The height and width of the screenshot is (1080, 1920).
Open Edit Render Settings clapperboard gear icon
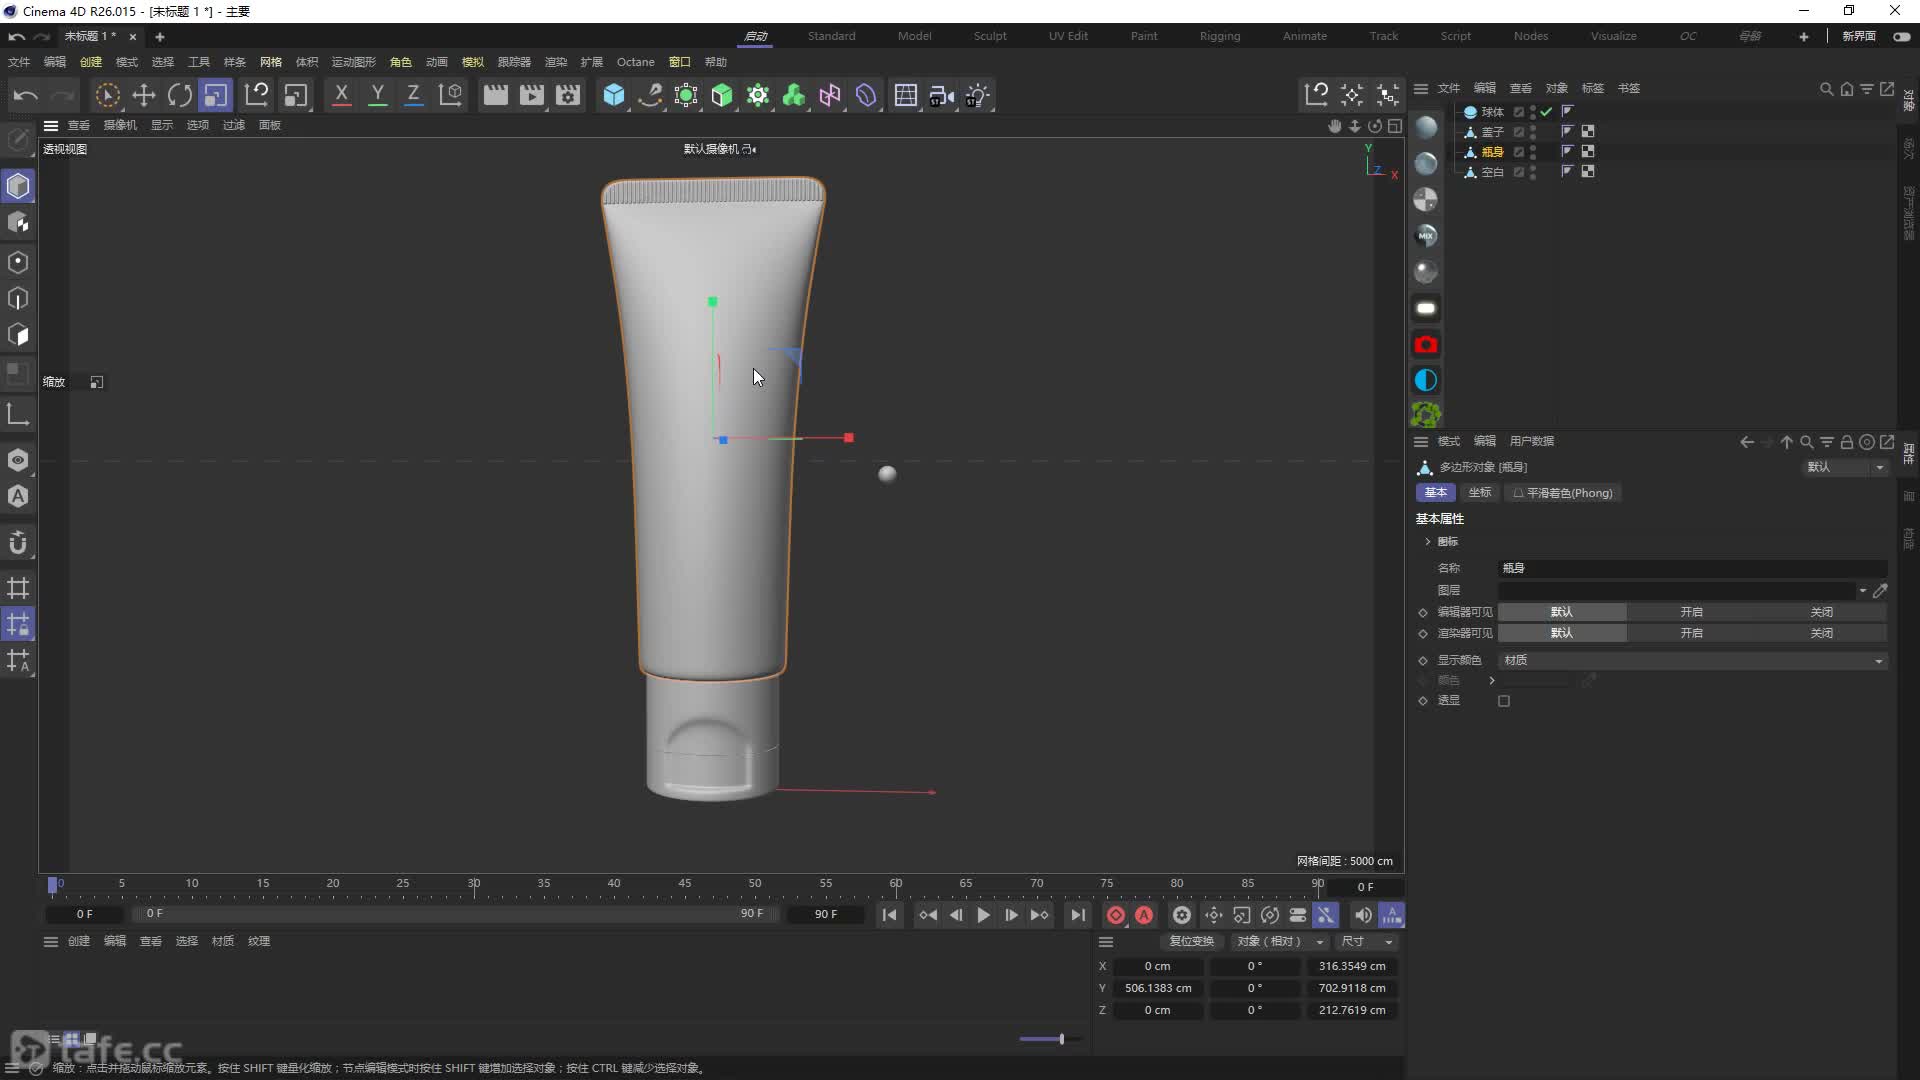coord(568,95)
